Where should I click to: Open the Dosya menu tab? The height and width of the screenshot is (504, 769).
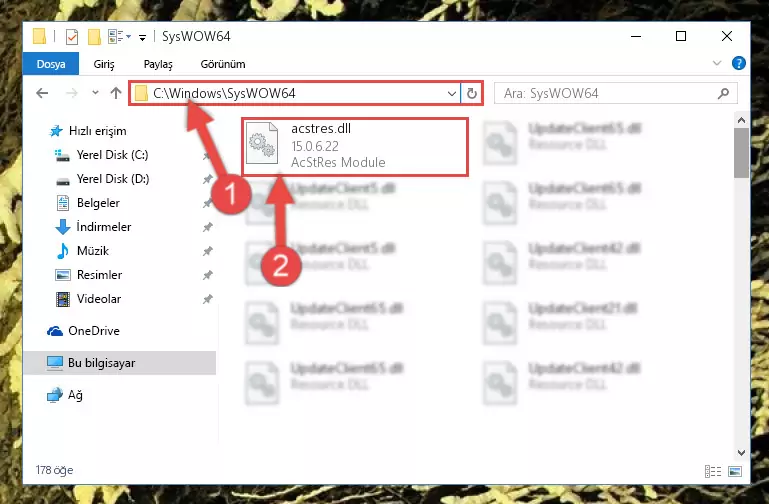coord(51,64)
